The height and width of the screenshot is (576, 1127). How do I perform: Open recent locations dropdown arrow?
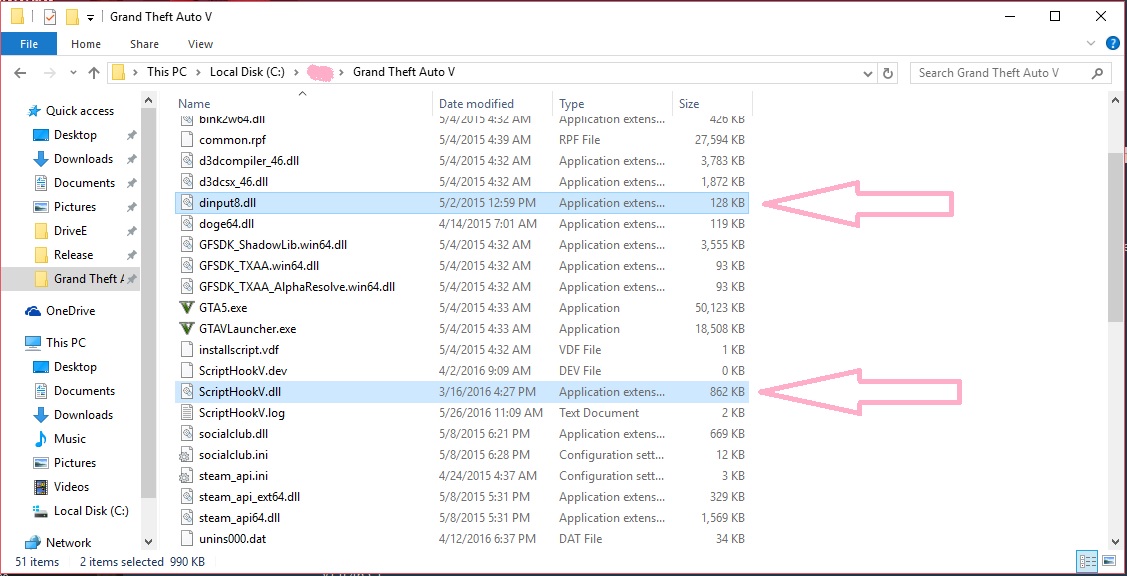pyautogui.click(x=73, y=73)
